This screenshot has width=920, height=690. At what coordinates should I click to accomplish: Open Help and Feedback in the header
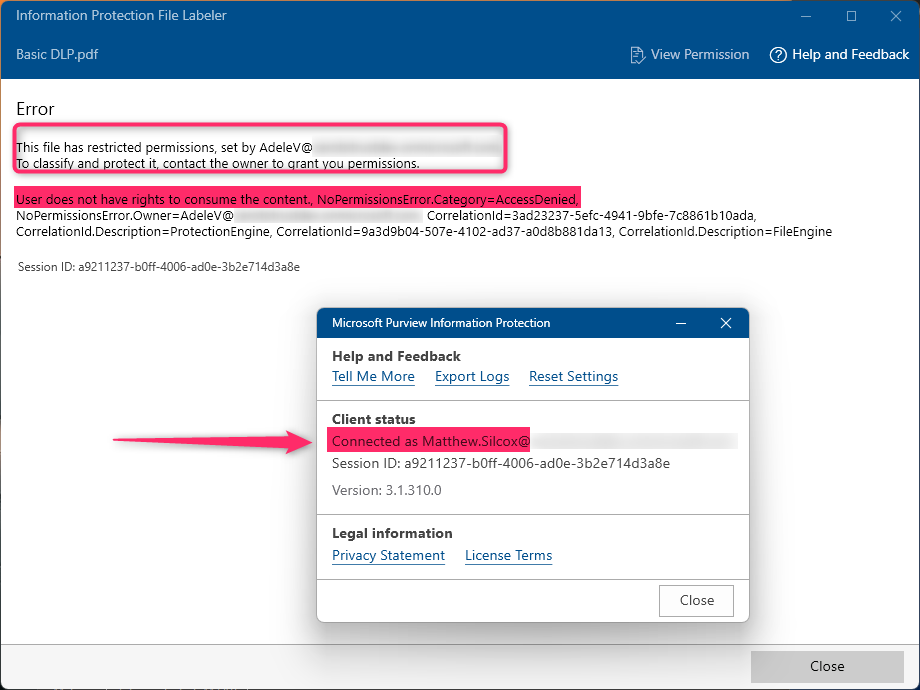(x=839, y=55)
